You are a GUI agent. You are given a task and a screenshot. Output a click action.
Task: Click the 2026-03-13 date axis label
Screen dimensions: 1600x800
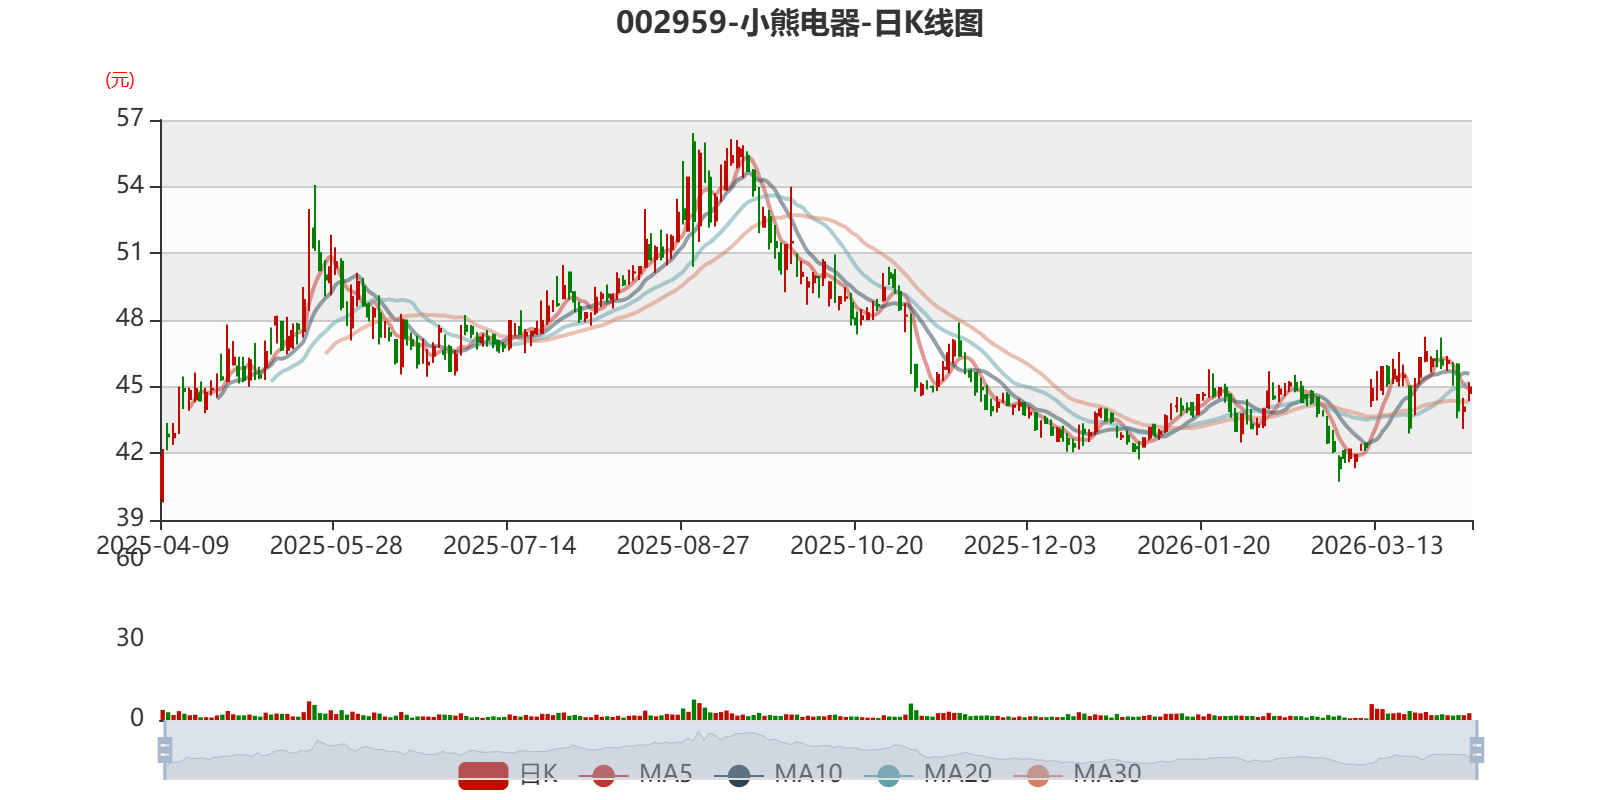tap(1377, 546)
